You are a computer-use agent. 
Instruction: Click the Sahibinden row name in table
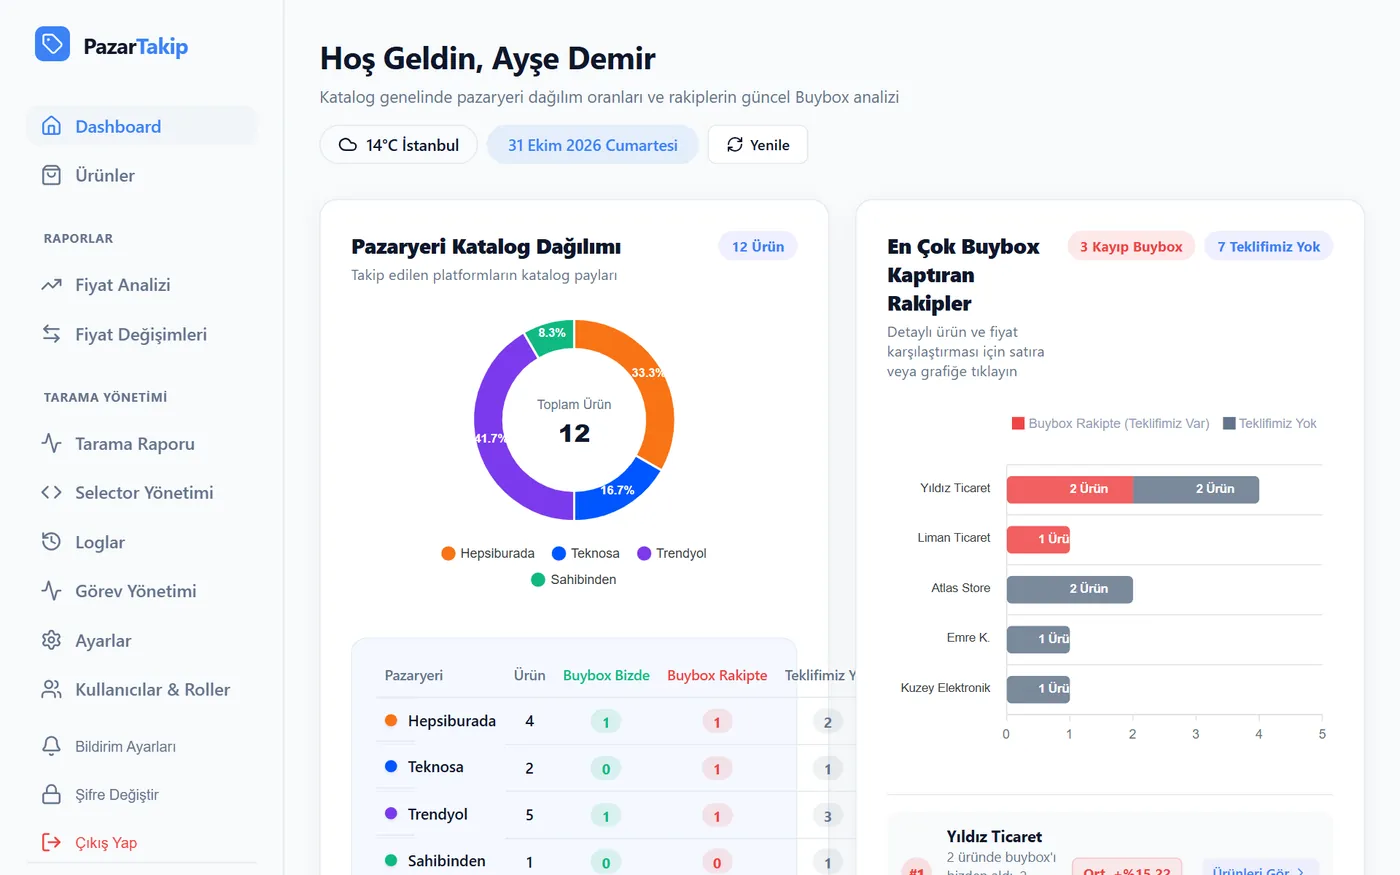(x=447, y=861)
